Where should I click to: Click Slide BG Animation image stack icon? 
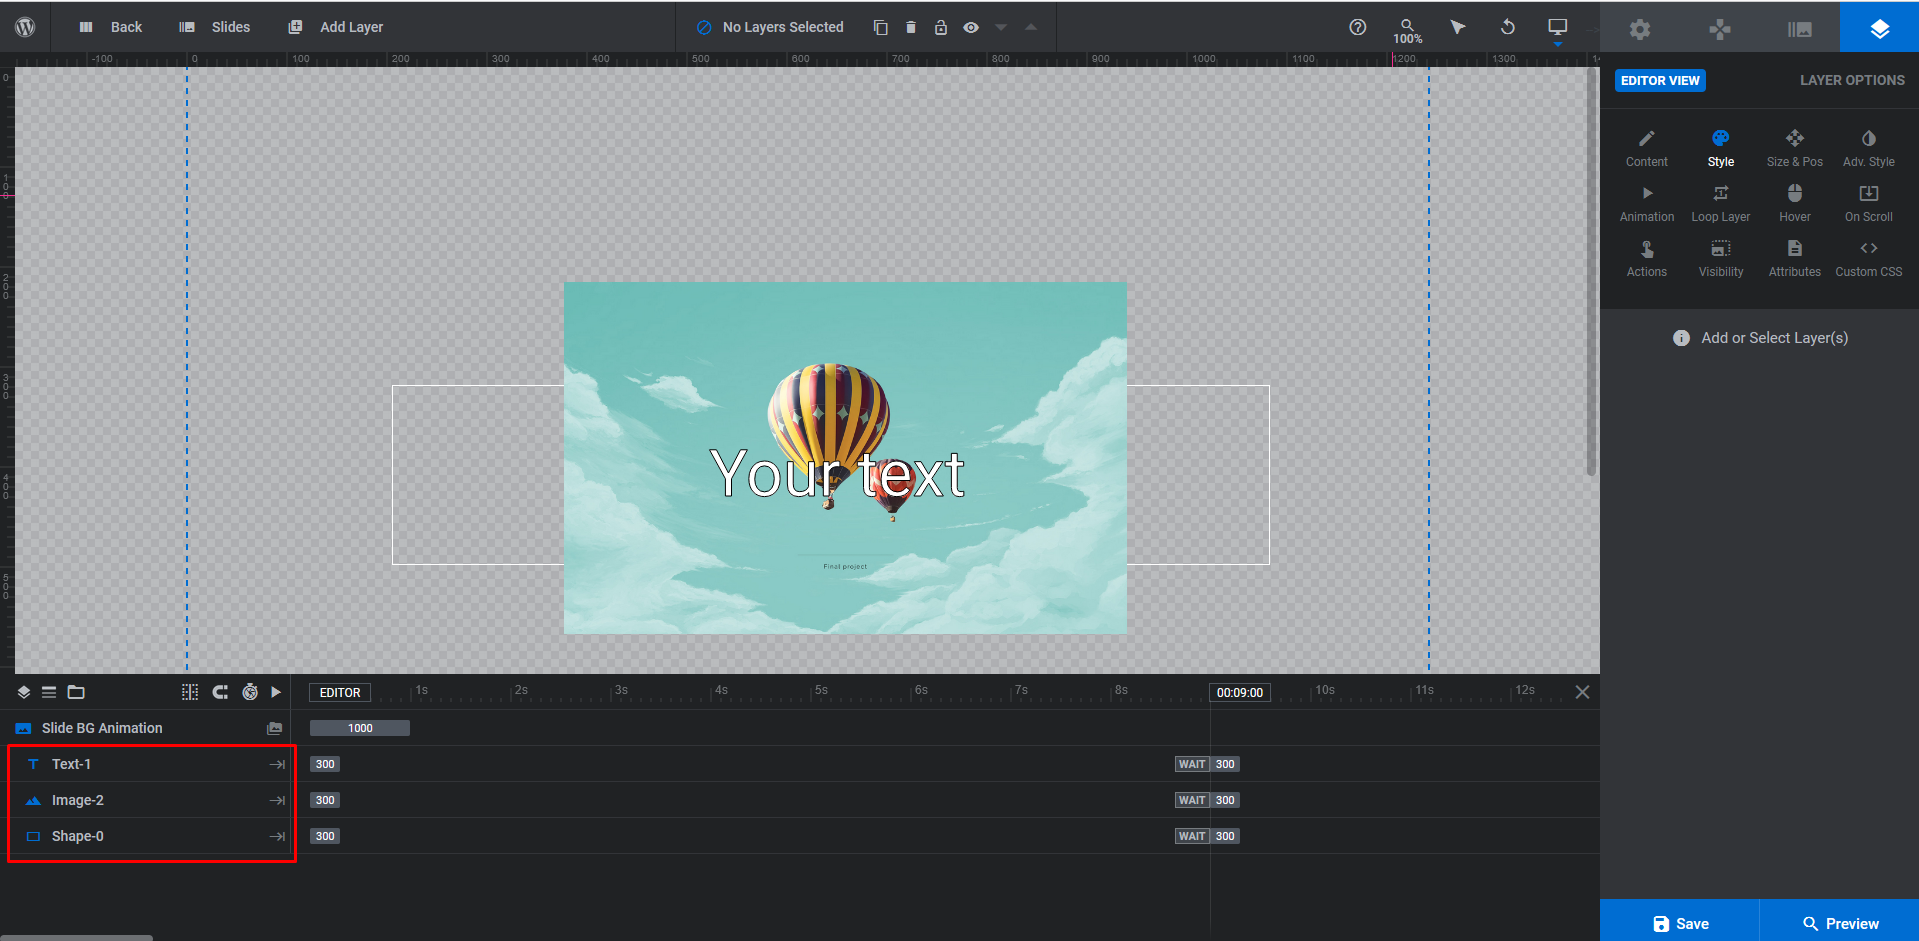275,728
